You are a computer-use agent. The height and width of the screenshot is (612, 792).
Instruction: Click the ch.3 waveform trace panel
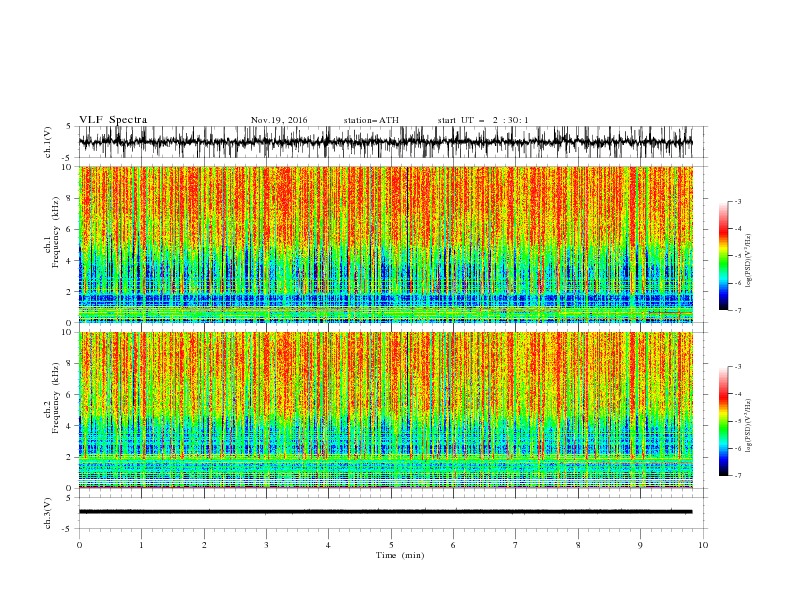(392, 513)
